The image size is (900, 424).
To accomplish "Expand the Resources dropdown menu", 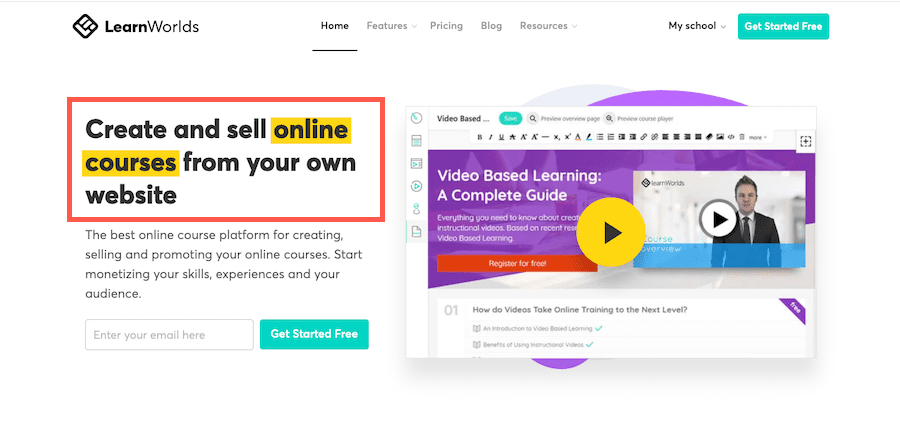I will (x=548, y=26).
